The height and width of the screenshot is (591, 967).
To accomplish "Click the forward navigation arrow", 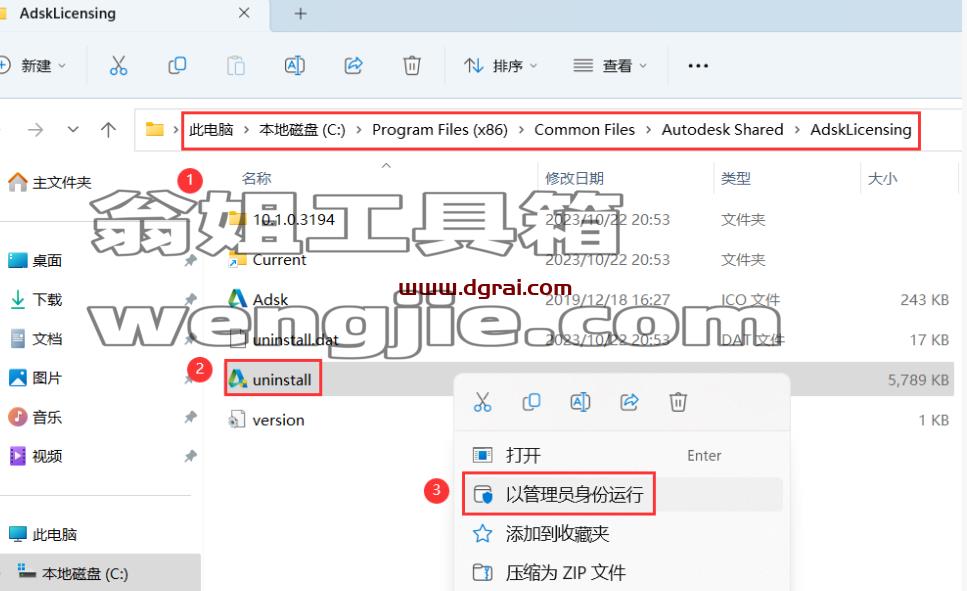I will (36, 130).
